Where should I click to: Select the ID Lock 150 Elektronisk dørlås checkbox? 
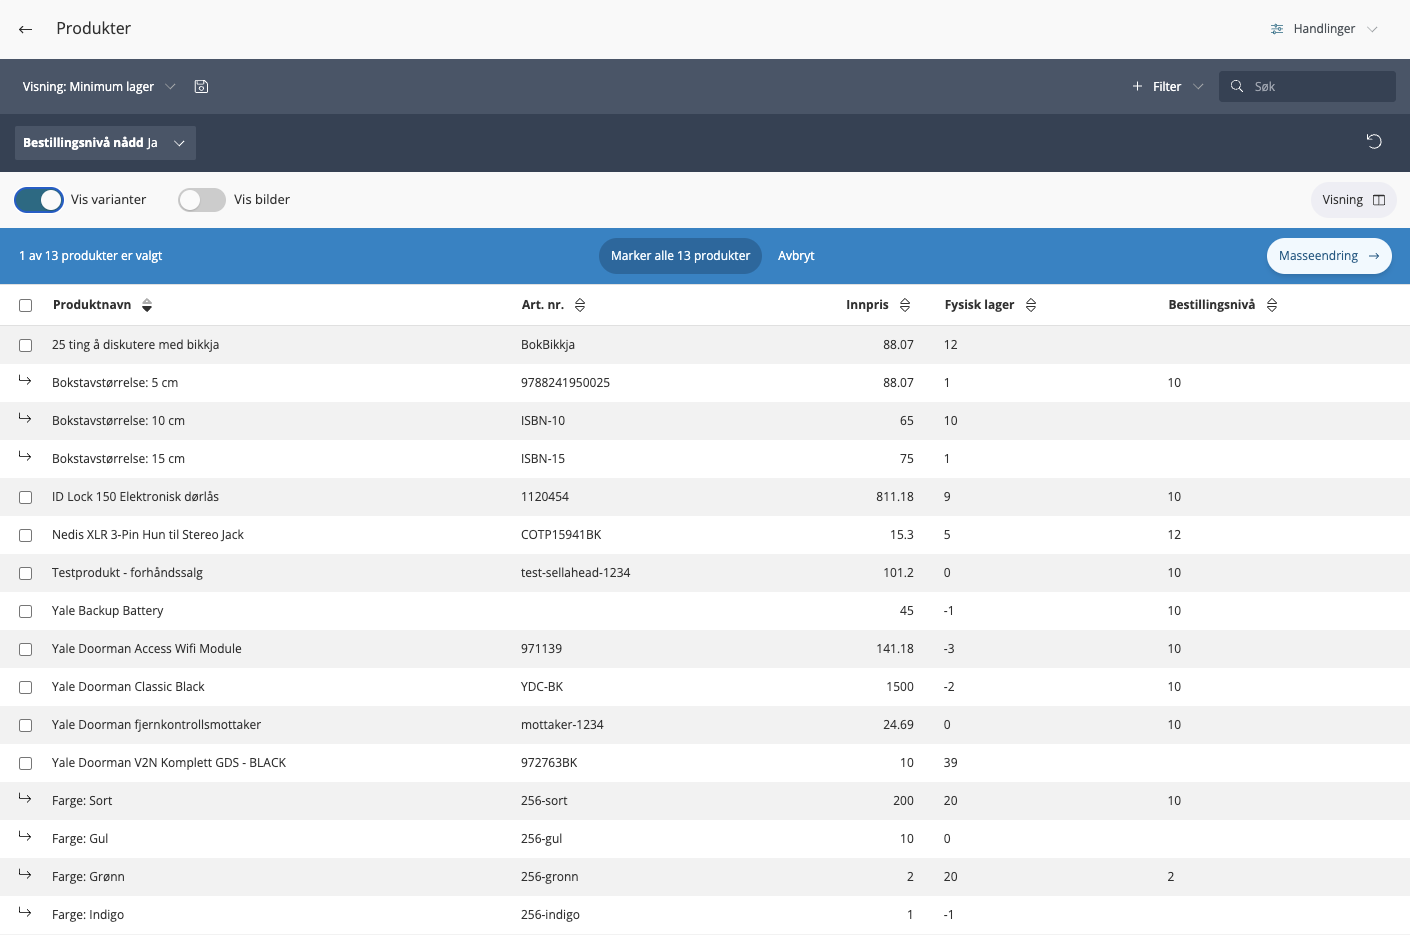coord(26,497)
